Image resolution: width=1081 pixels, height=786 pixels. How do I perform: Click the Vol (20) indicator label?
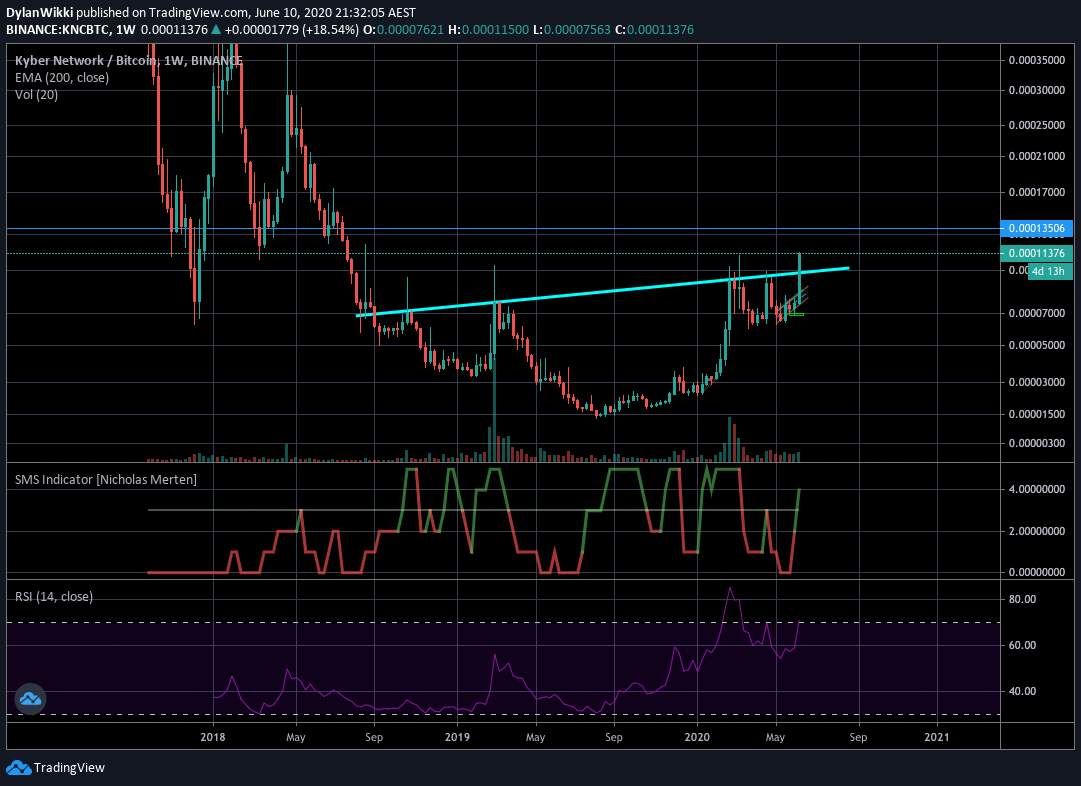point(37,94)
